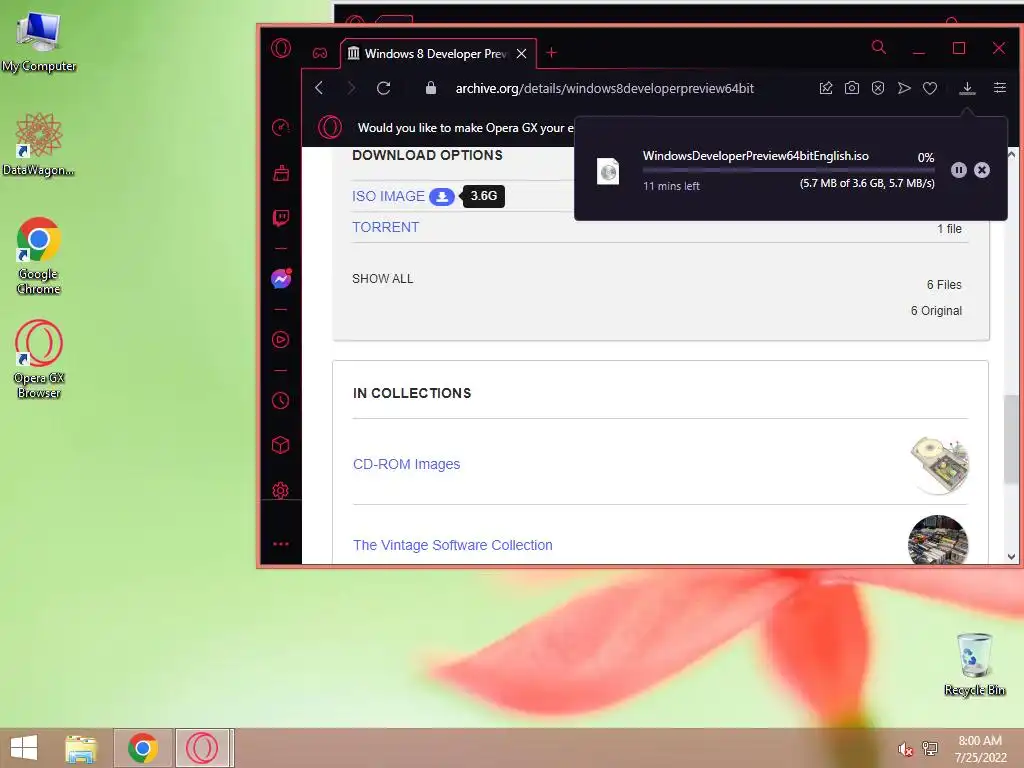Viewport: 1024px width, 768px height.
Task: Open GX Control speedometer icon in sidebar
Action: [281, 127]
